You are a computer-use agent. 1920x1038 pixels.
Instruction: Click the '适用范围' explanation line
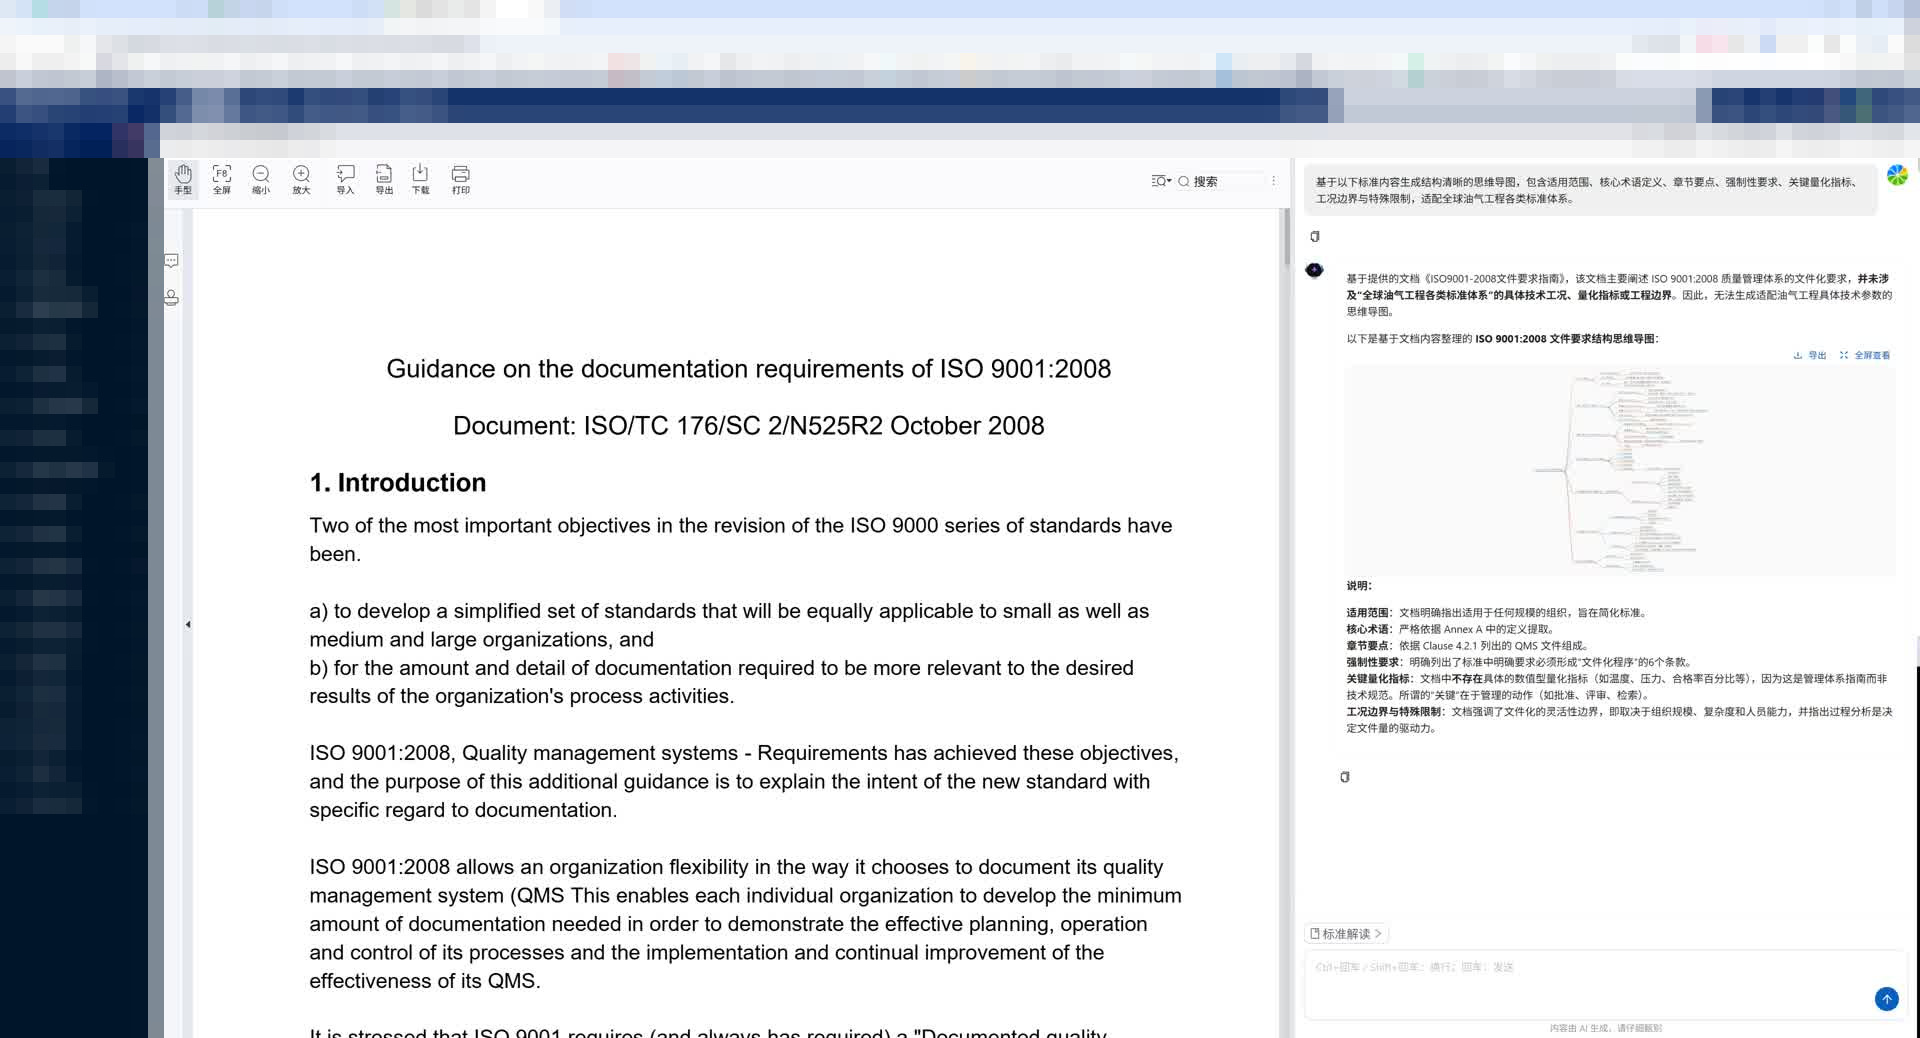click(1497, 613)
